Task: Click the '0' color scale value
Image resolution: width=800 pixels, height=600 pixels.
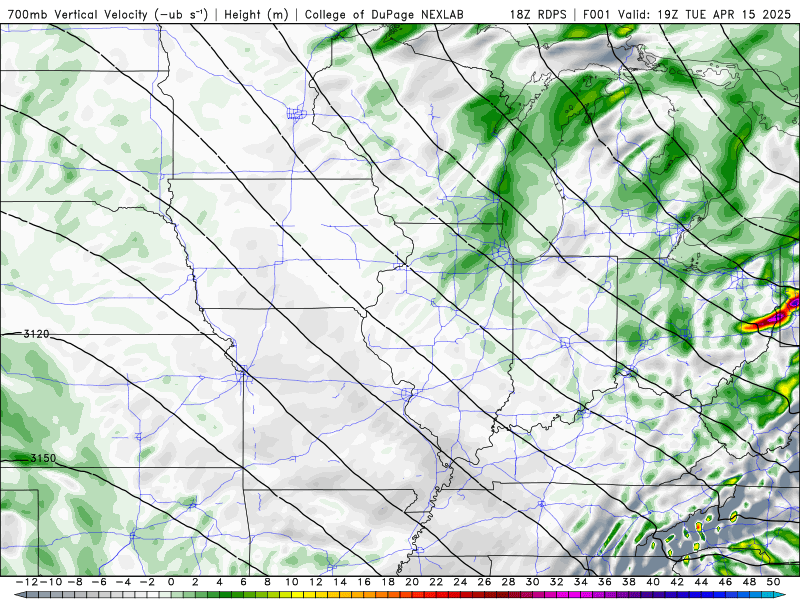Action: click(171, 582)
